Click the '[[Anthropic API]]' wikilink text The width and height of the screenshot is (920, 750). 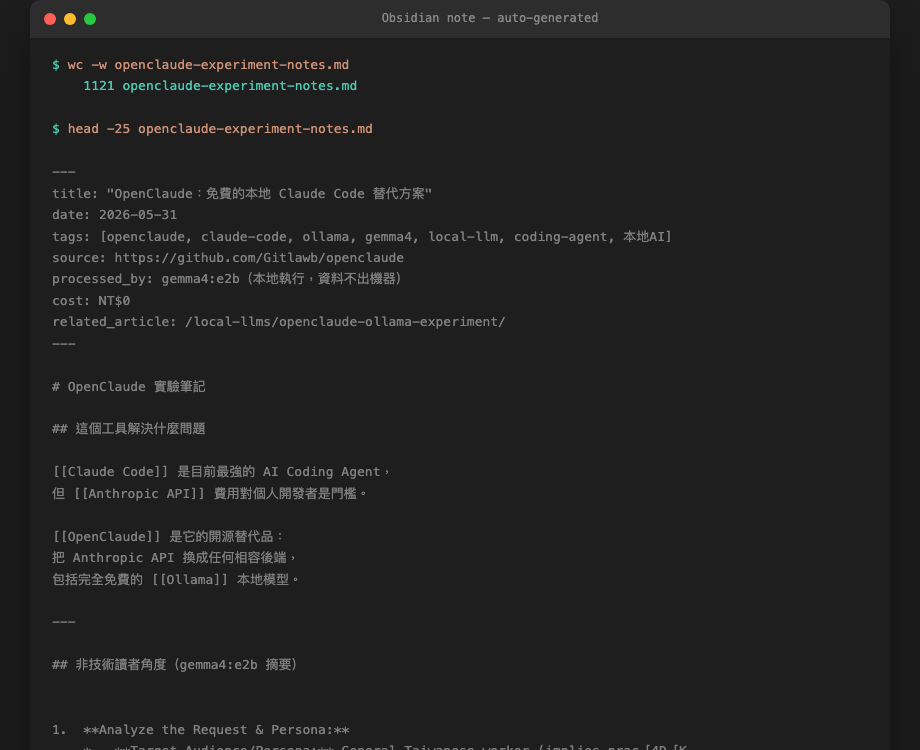(139, 494)
